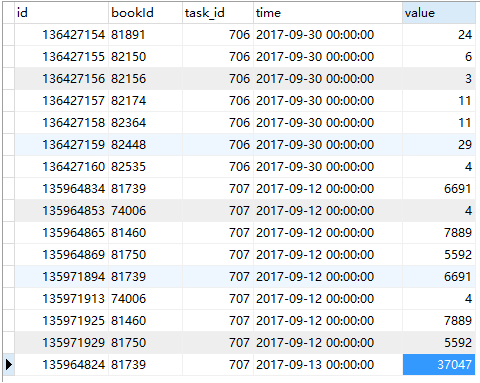Select value 6691 in row 135964834
The width and height of the screenshot is (480, 383).
pos(439,189)
